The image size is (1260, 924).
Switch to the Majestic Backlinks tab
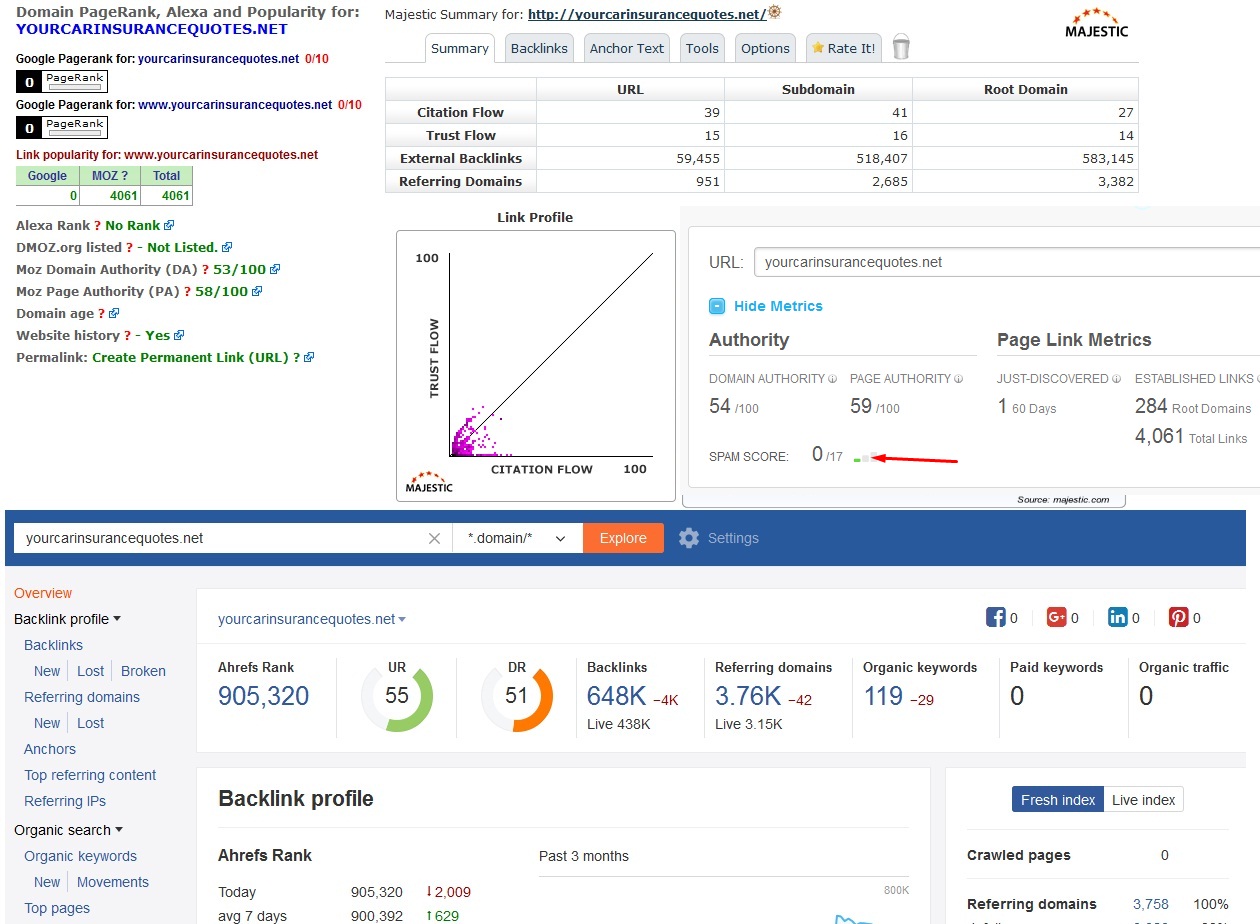539,48
